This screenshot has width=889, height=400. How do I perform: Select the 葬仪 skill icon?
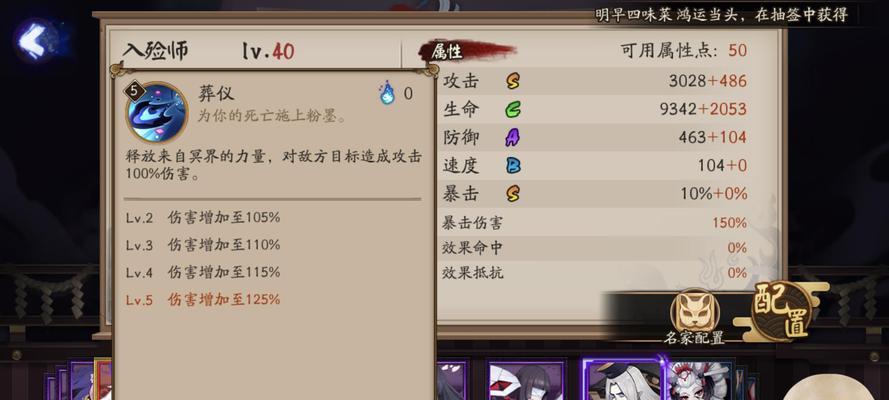[156, 112]
